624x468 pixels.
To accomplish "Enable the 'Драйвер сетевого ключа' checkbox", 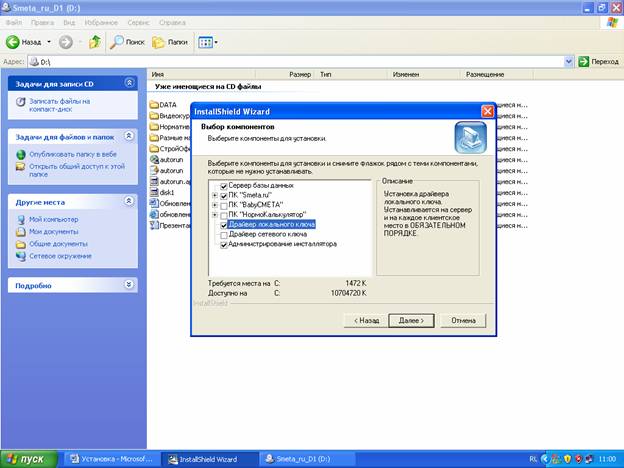I will [x=223, y=234].
